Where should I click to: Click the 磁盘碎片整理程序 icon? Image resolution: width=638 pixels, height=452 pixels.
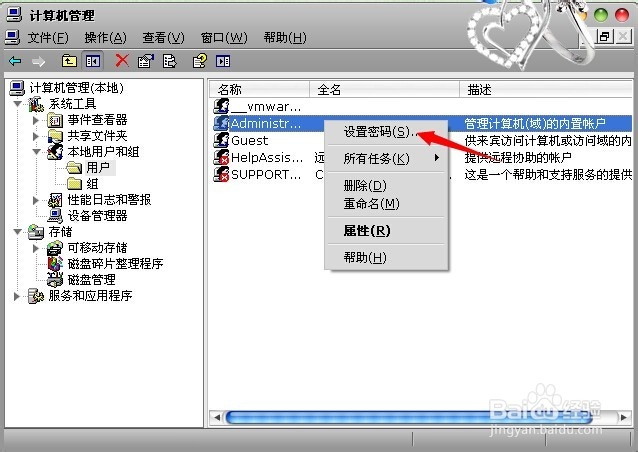coord(55,264)
